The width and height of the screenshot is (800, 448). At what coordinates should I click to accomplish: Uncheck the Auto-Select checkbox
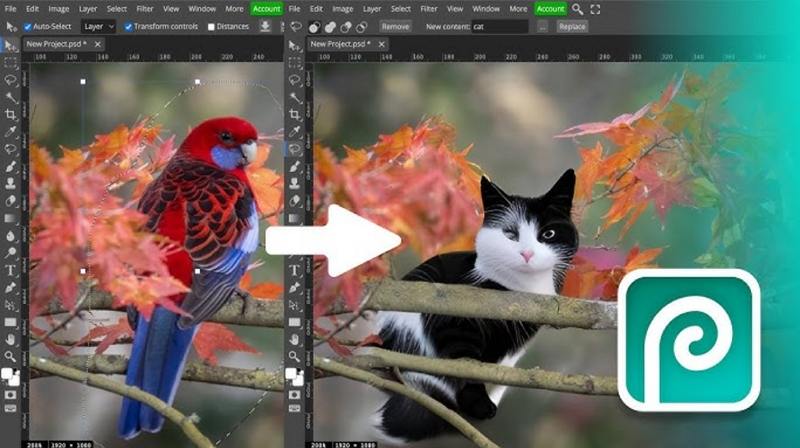coord(28,27)
